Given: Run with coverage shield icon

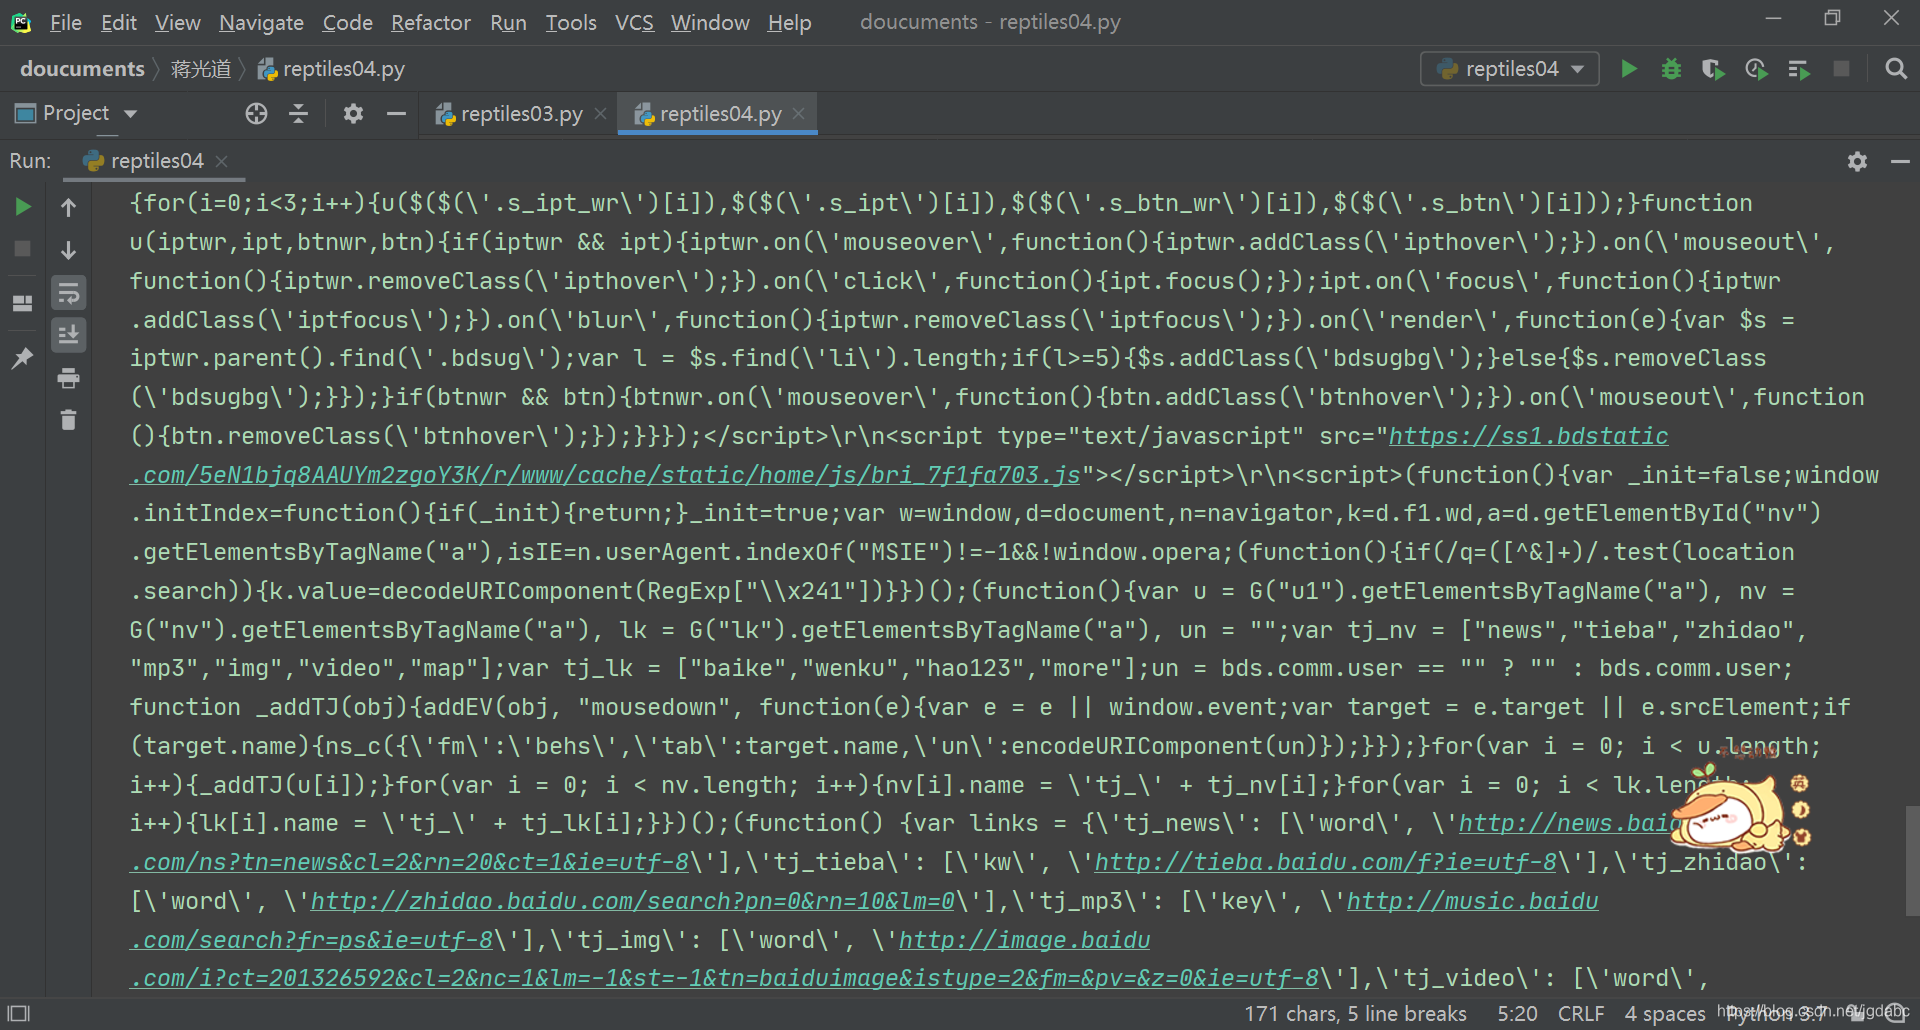Looking at the screenshot, I should (1713, 69).
